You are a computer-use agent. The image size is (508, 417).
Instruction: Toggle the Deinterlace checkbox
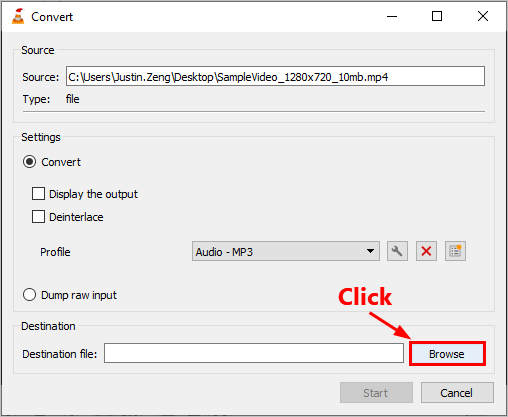[x=38, y=217]
